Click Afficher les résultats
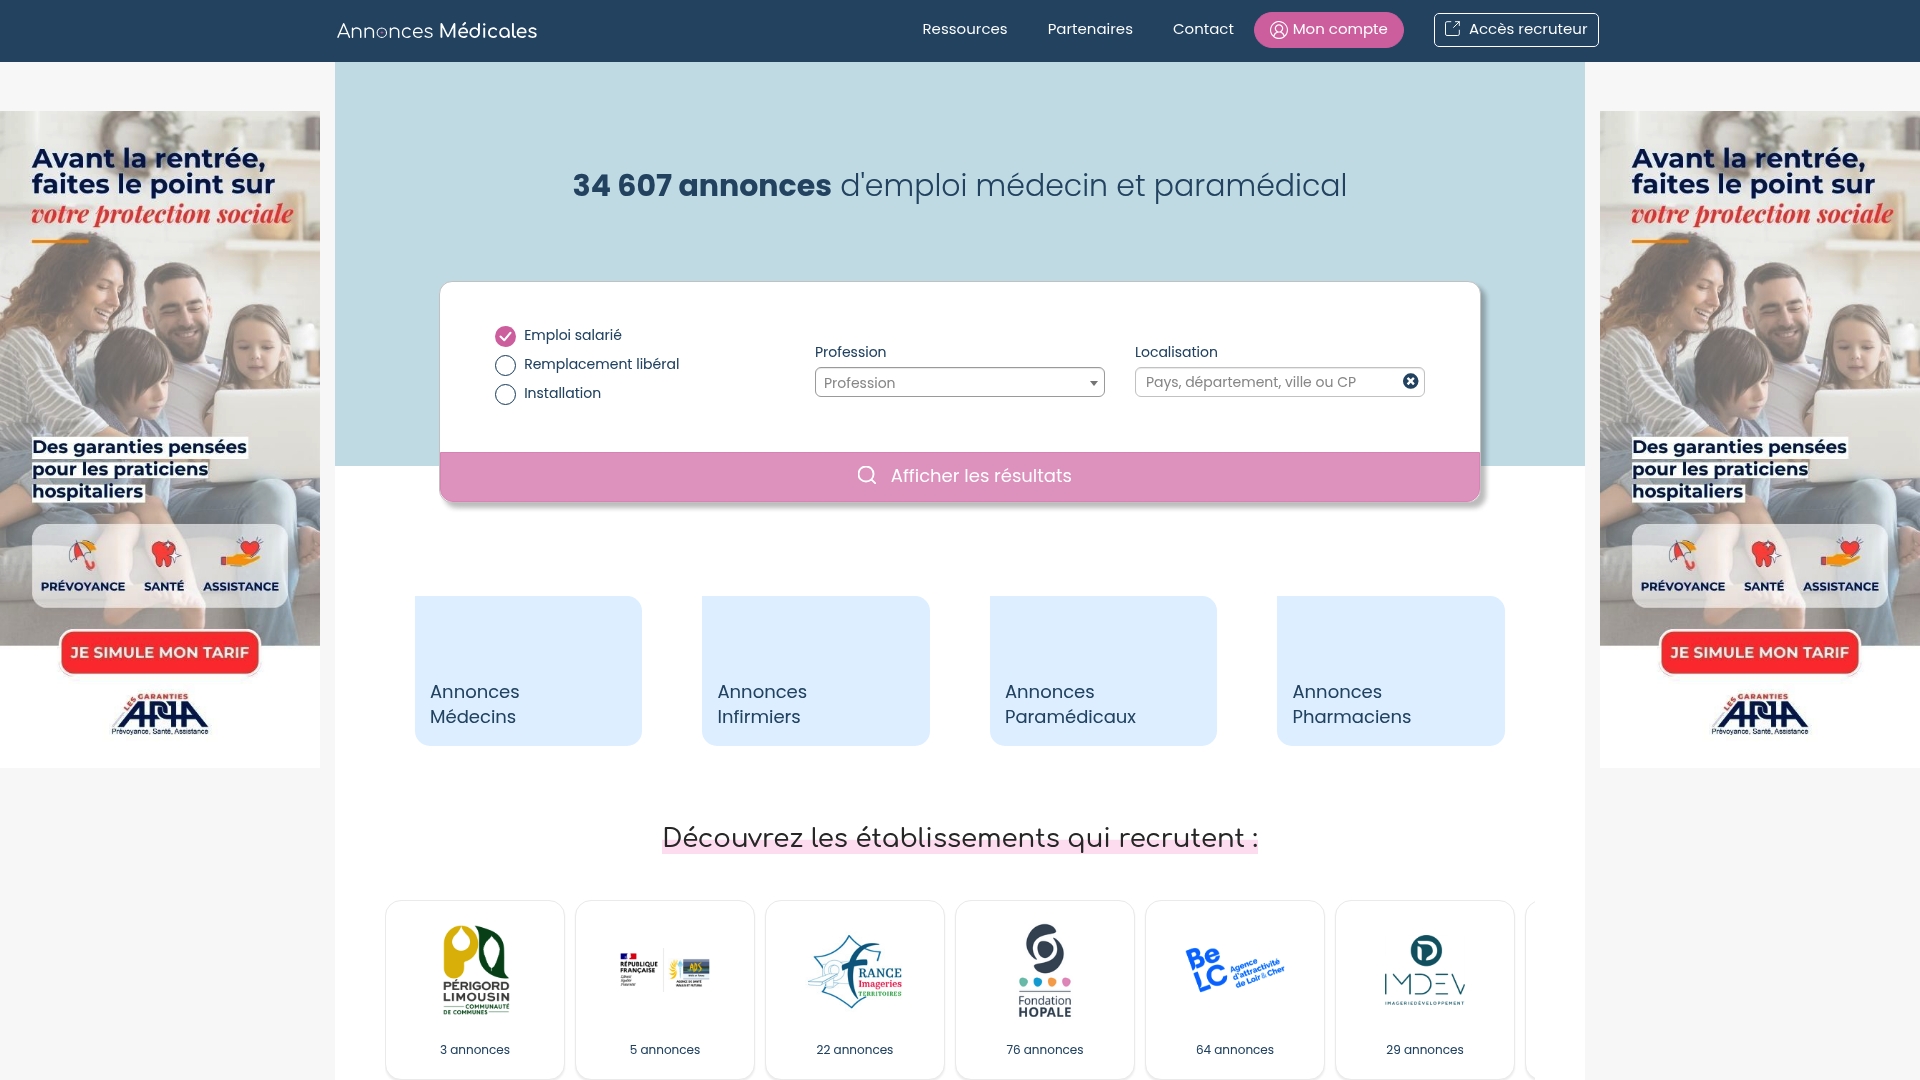 coord(960,476)
